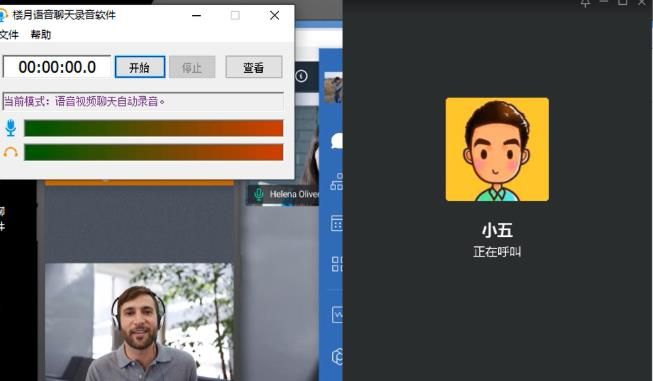Click the blue microphone icon
Screen dimensions: 653x381
pos(11,128)
